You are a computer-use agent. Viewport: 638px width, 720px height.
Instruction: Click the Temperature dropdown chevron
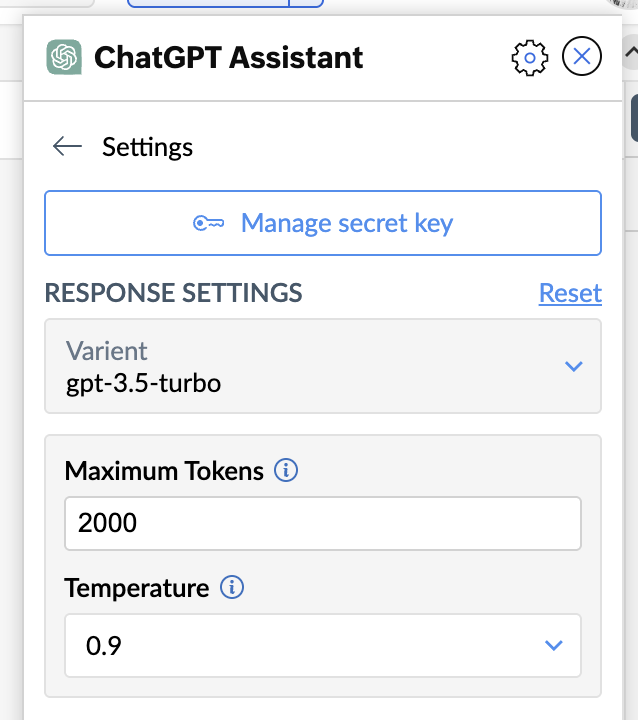[553, 646]
